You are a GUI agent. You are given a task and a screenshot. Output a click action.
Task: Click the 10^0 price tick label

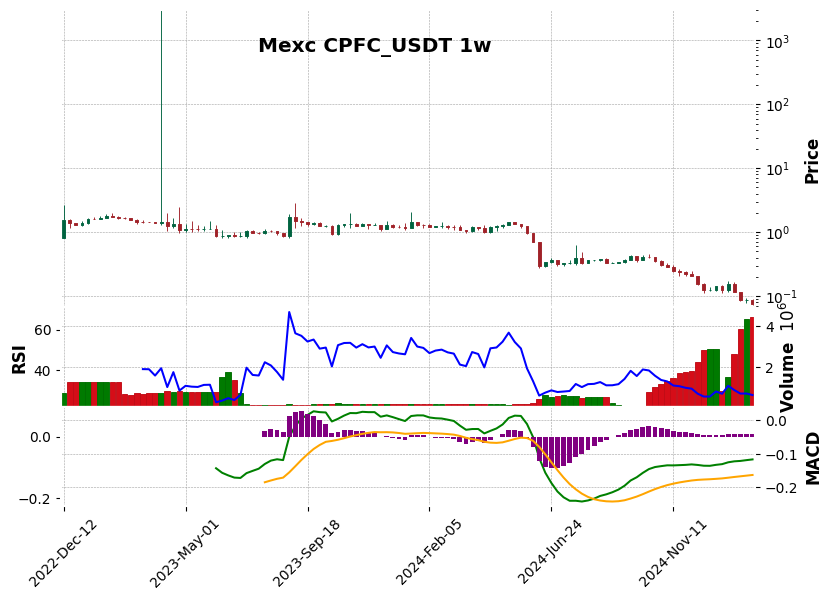coord(777,233)
